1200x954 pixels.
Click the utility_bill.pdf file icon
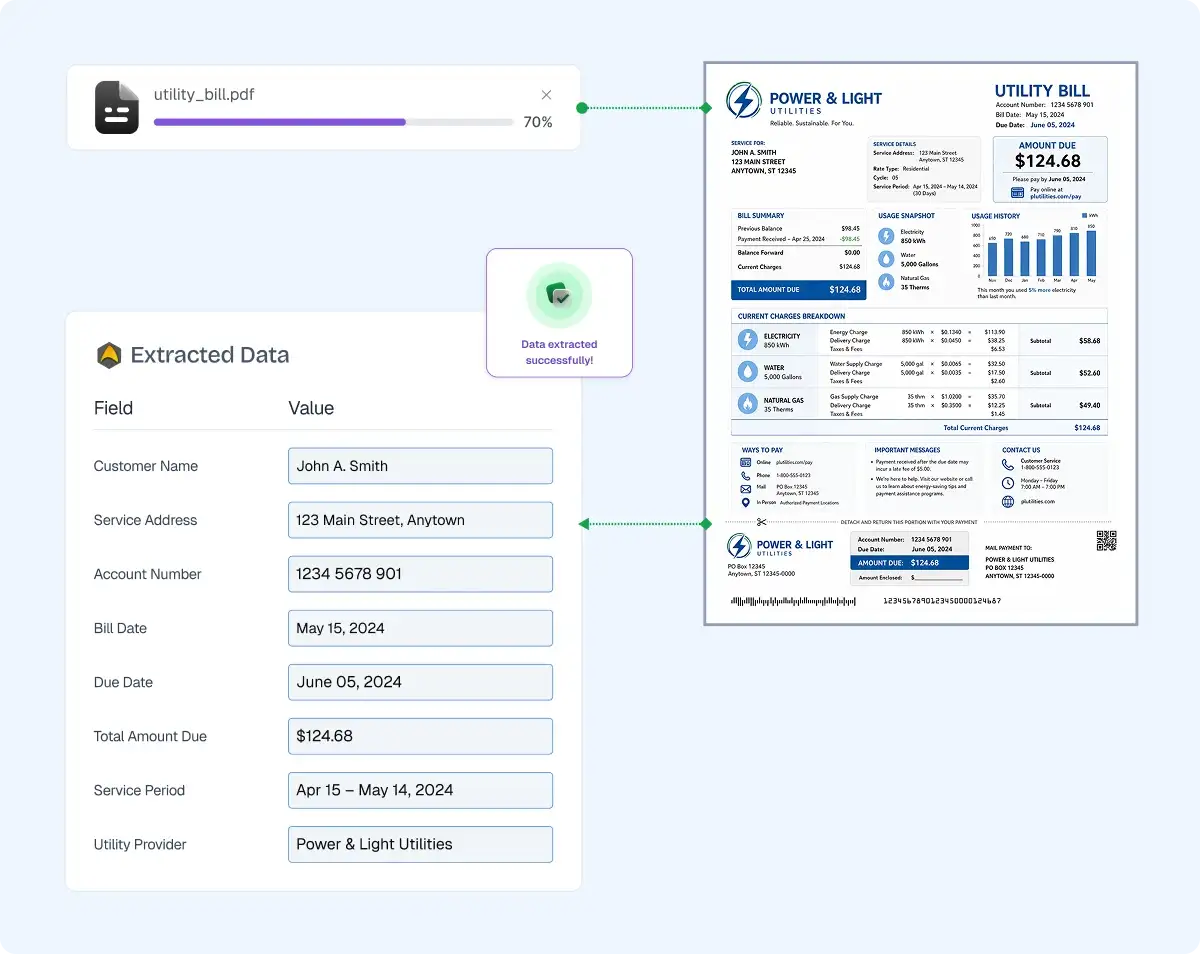click(x=116, y=107)
